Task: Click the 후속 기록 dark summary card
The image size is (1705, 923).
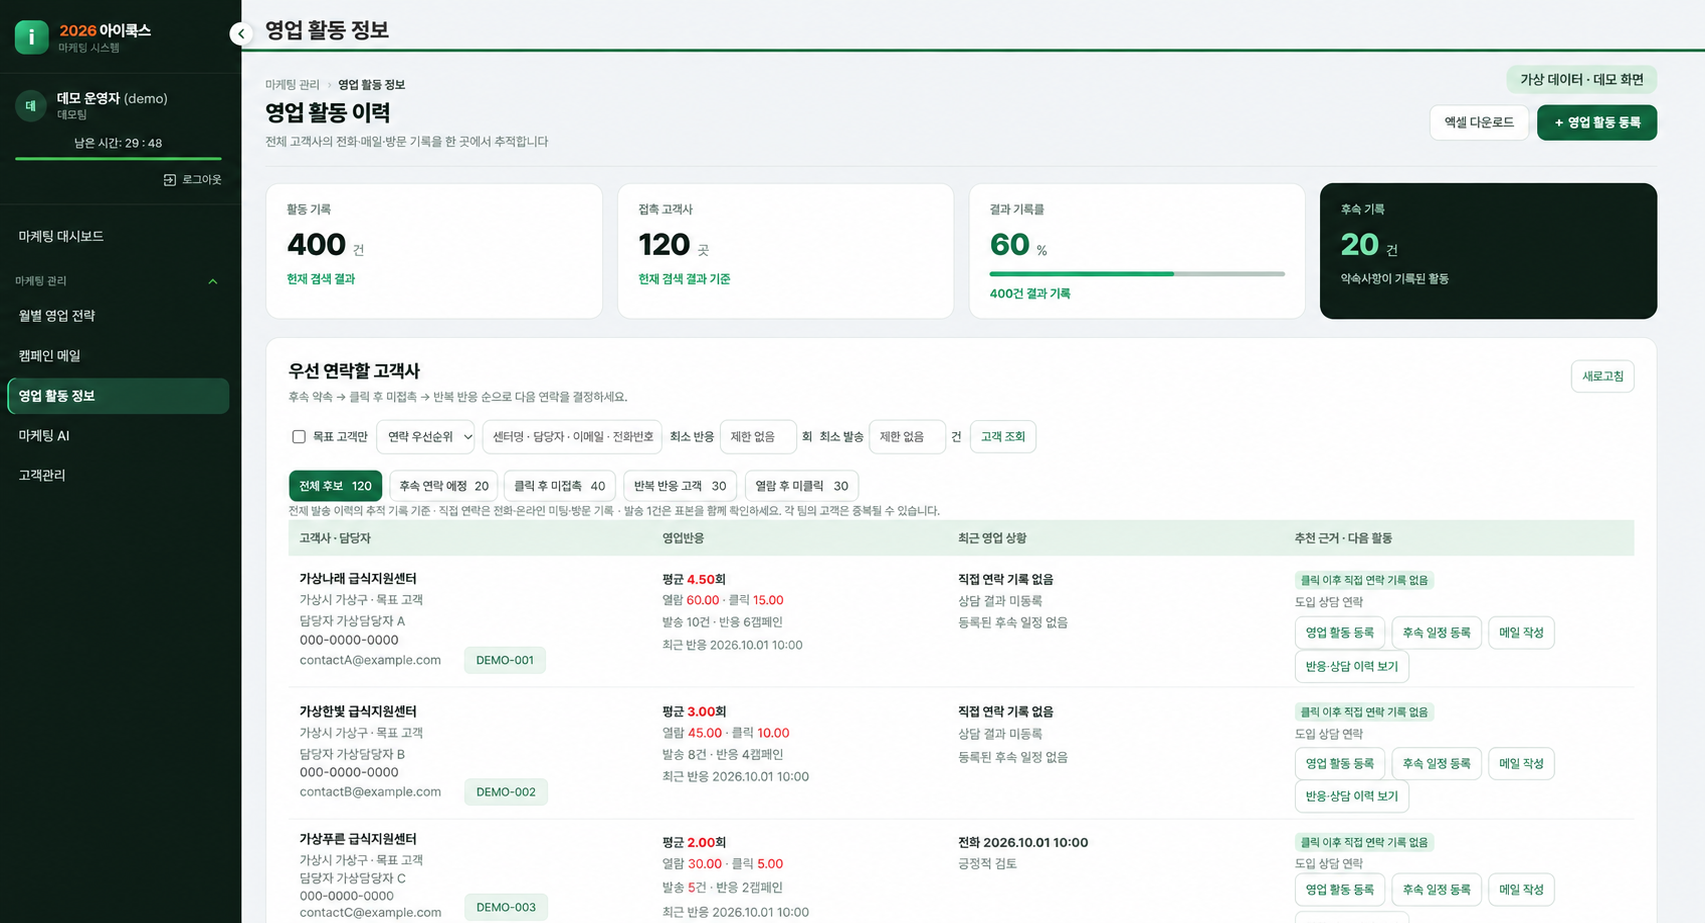Action: pyautogui.click(x=1488, y=251)
